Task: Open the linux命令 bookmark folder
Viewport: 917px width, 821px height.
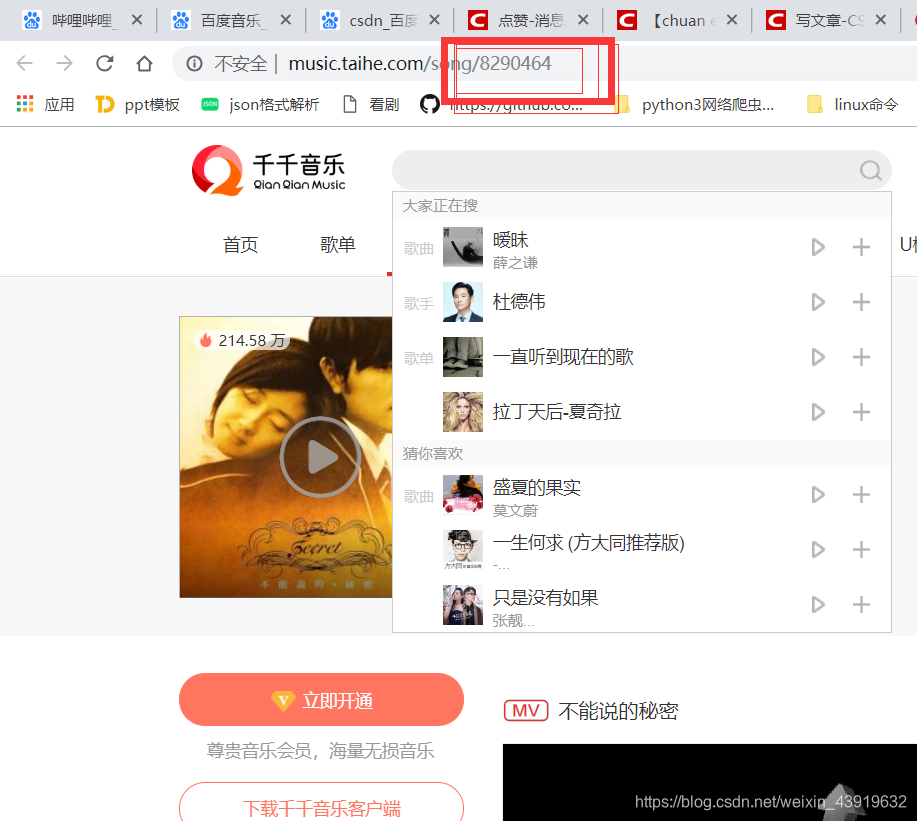Action: [853, 105]
